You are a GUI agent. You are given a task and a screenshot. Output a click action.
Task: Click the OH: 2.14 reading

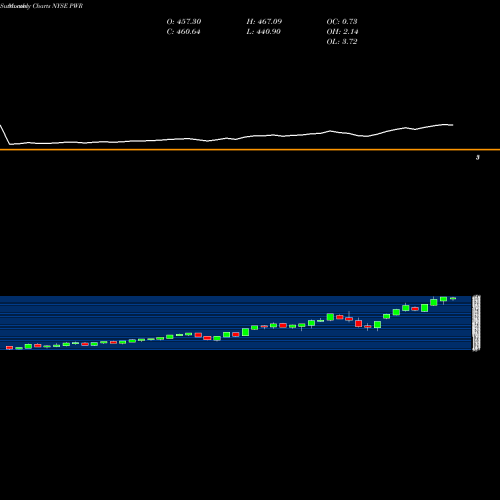(x=342, y=32)
